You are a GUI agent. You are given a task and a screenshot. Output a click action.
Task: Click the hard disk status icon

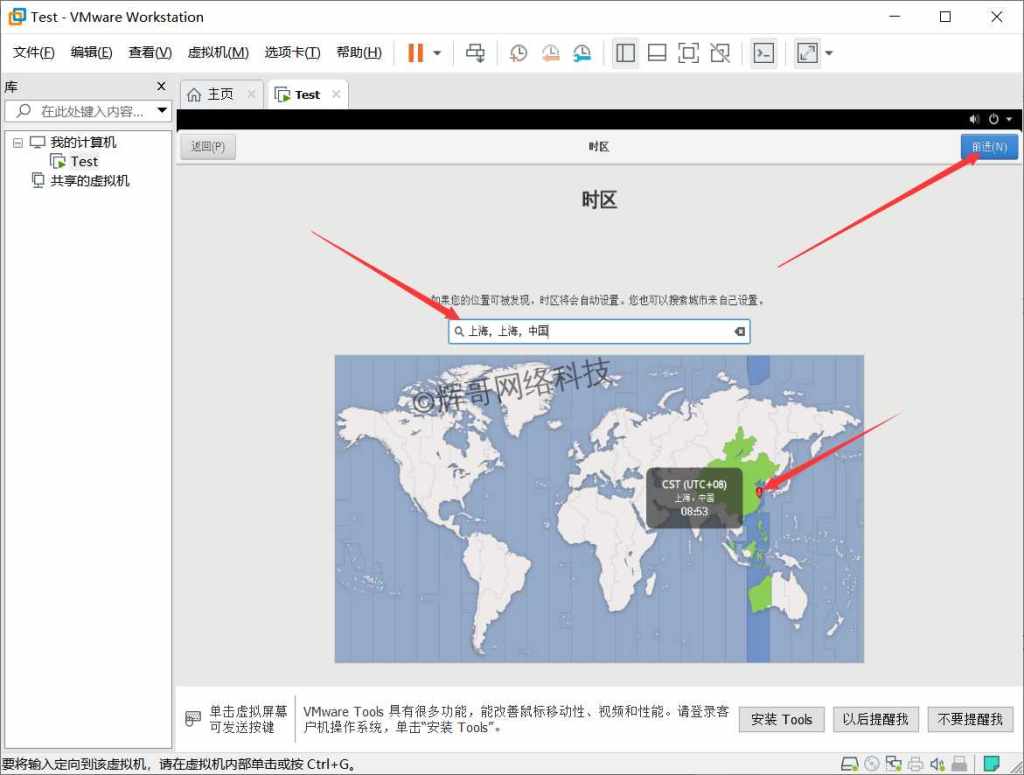pyautogui.click(x=849, y=763)
